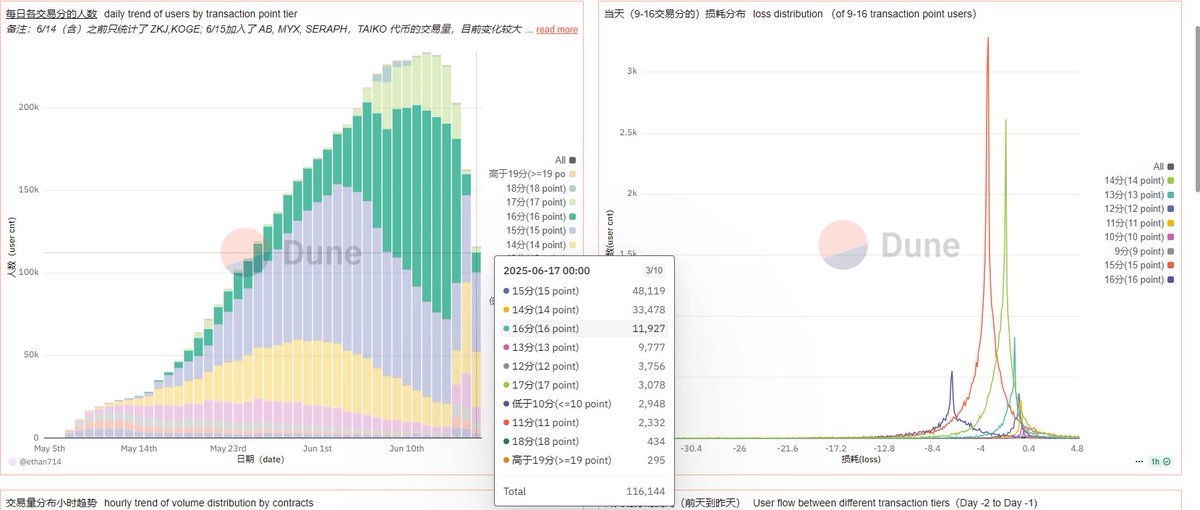Open the three-dots menu under loss distribution chart
Viewport: 1200px width, 510px height.
coord(1141,462)
